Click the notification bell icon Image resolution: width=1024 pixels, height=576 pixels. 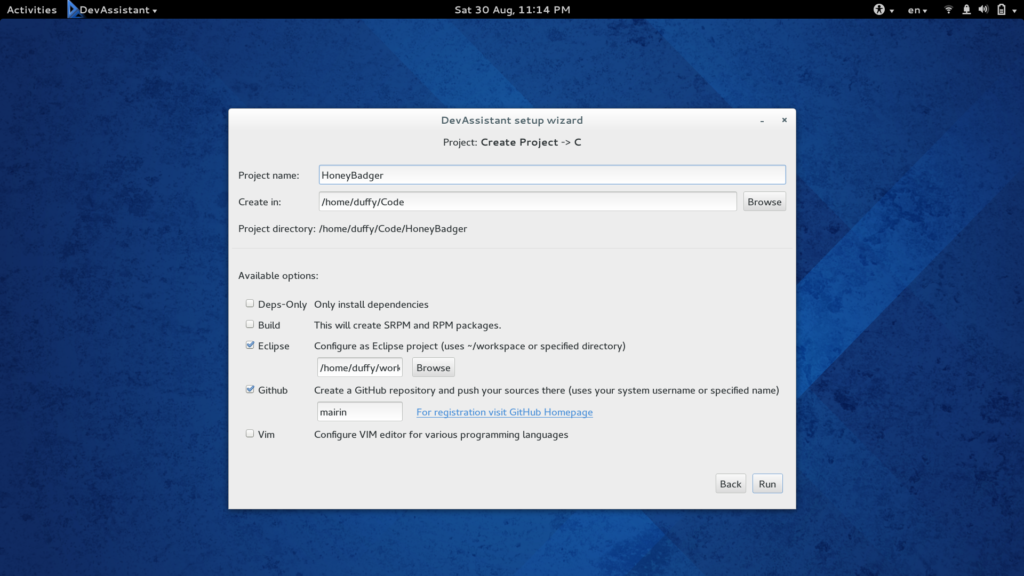coord(966,10)
